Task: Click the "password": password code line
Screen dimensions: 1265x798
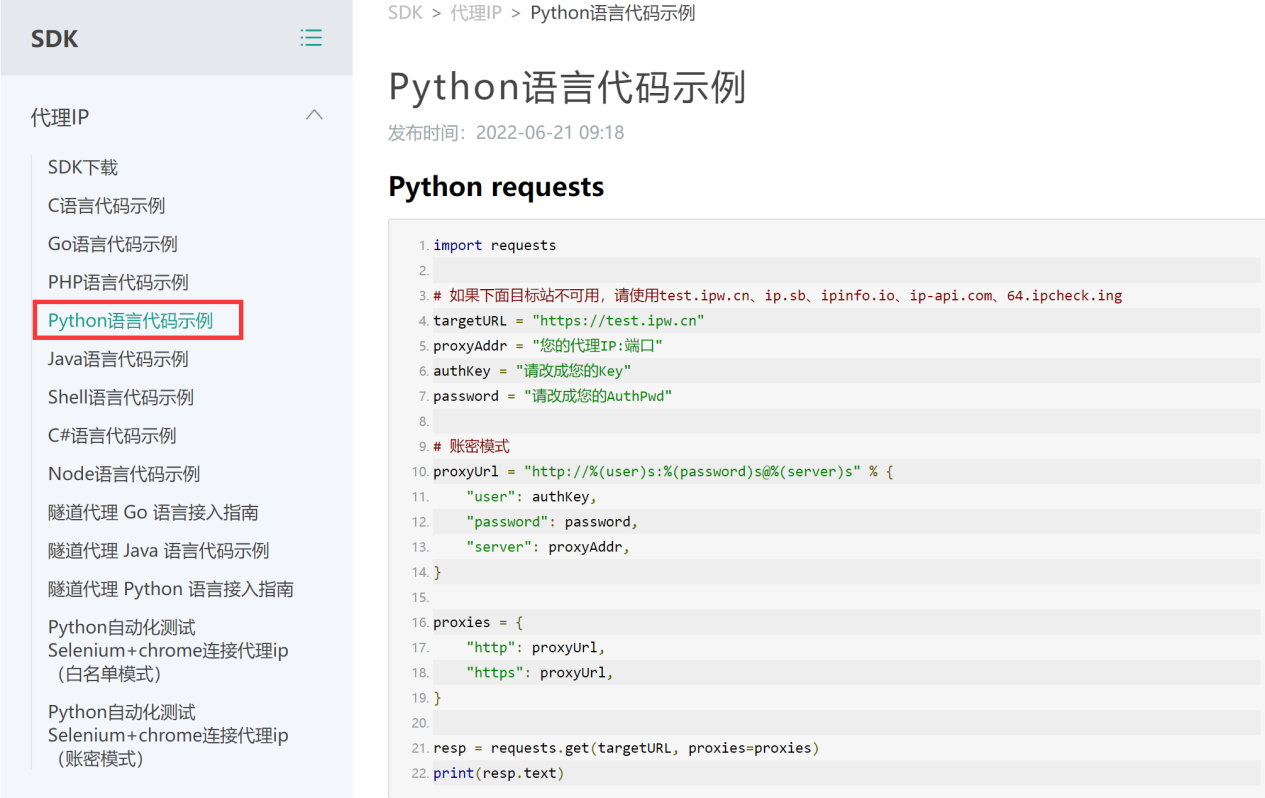Action: (551, 521)
